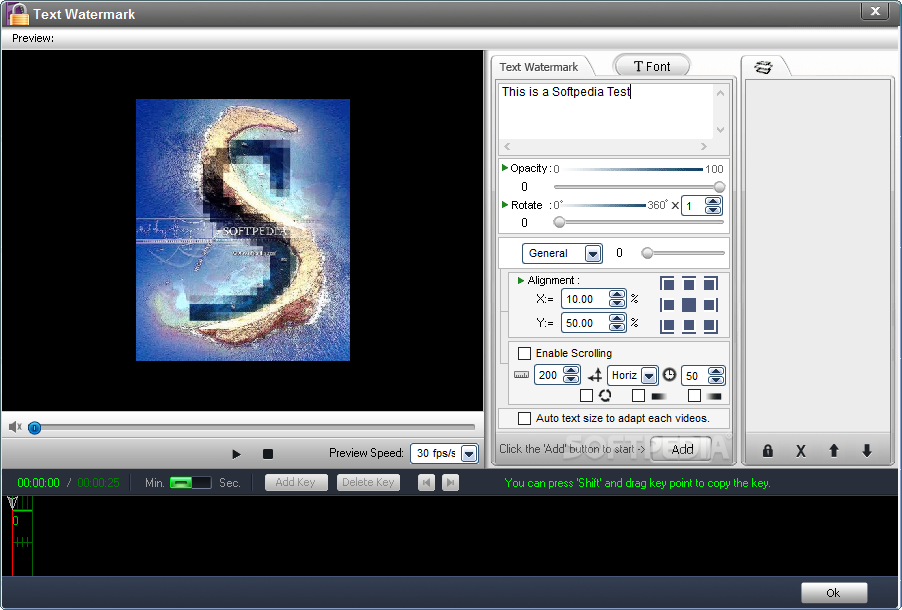Move watermark item up with arrow
902x610 pixels.
(834, 451)
